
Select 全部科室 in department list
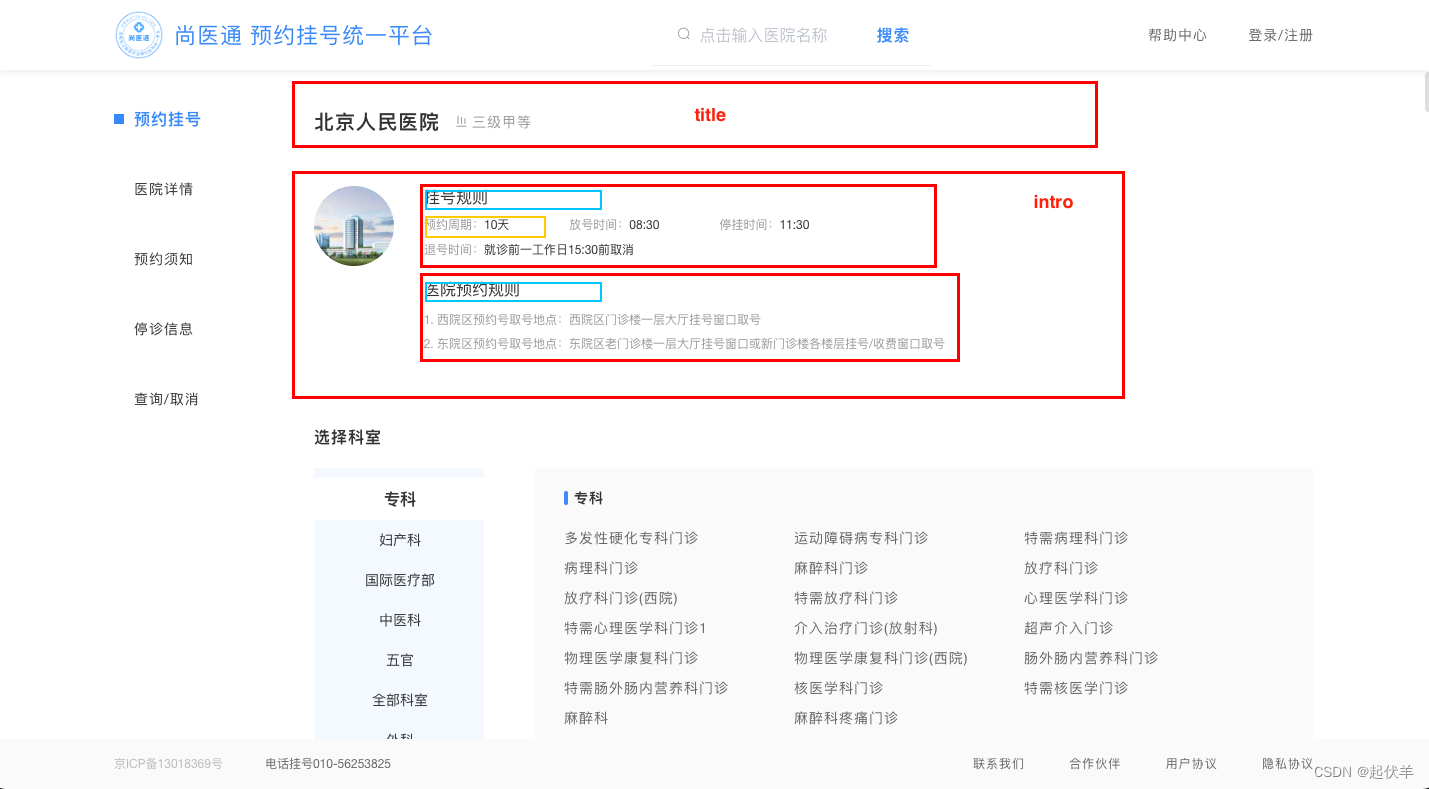[x=399, y=700]
